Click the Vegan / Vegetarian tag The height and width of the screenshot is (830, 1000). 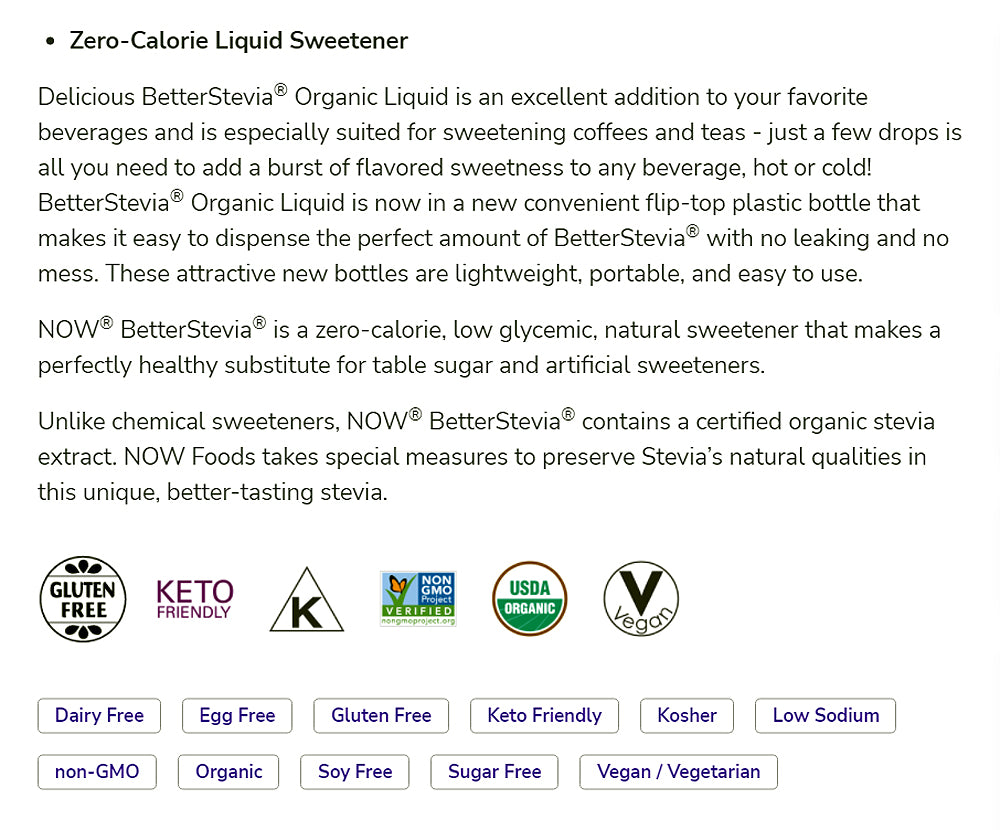[678, 771]
